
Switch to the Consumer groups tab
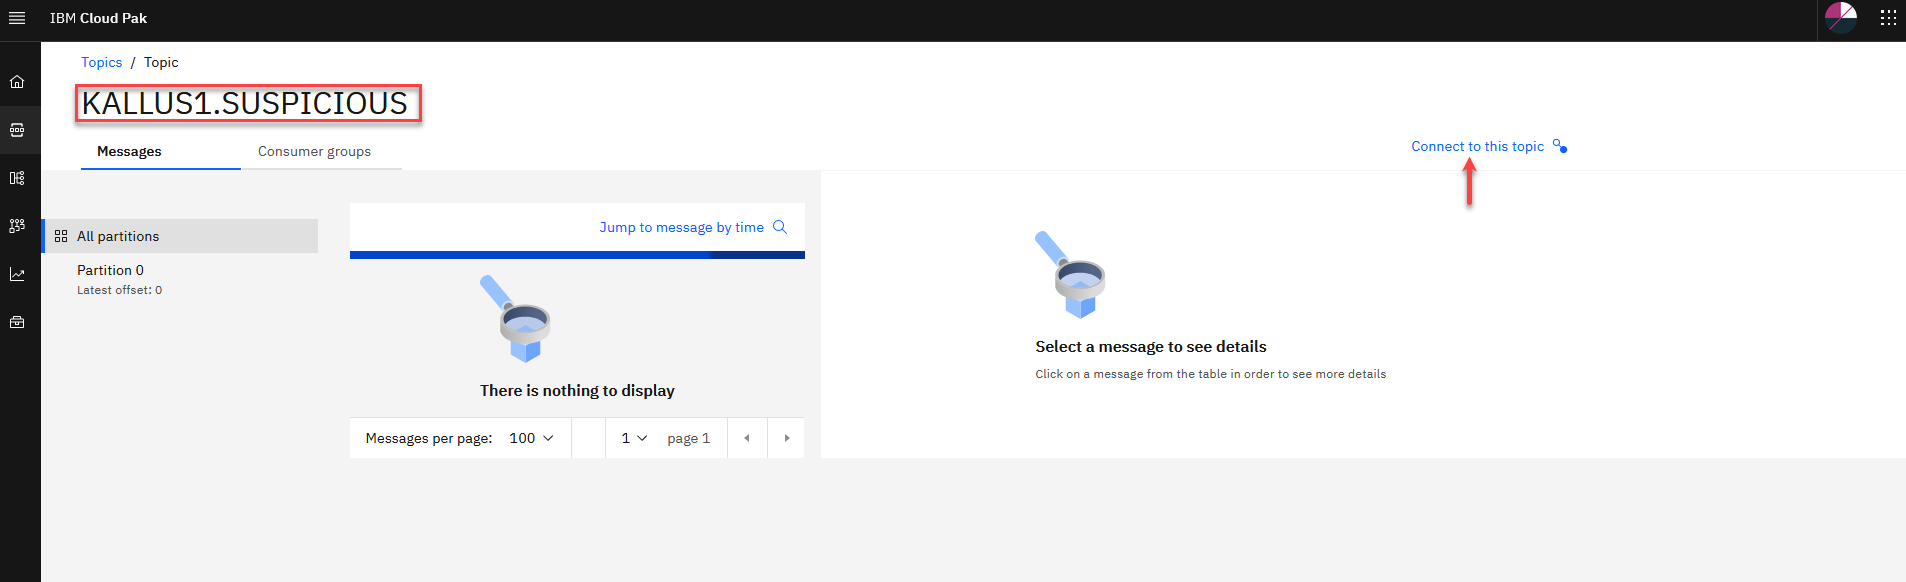314,151
